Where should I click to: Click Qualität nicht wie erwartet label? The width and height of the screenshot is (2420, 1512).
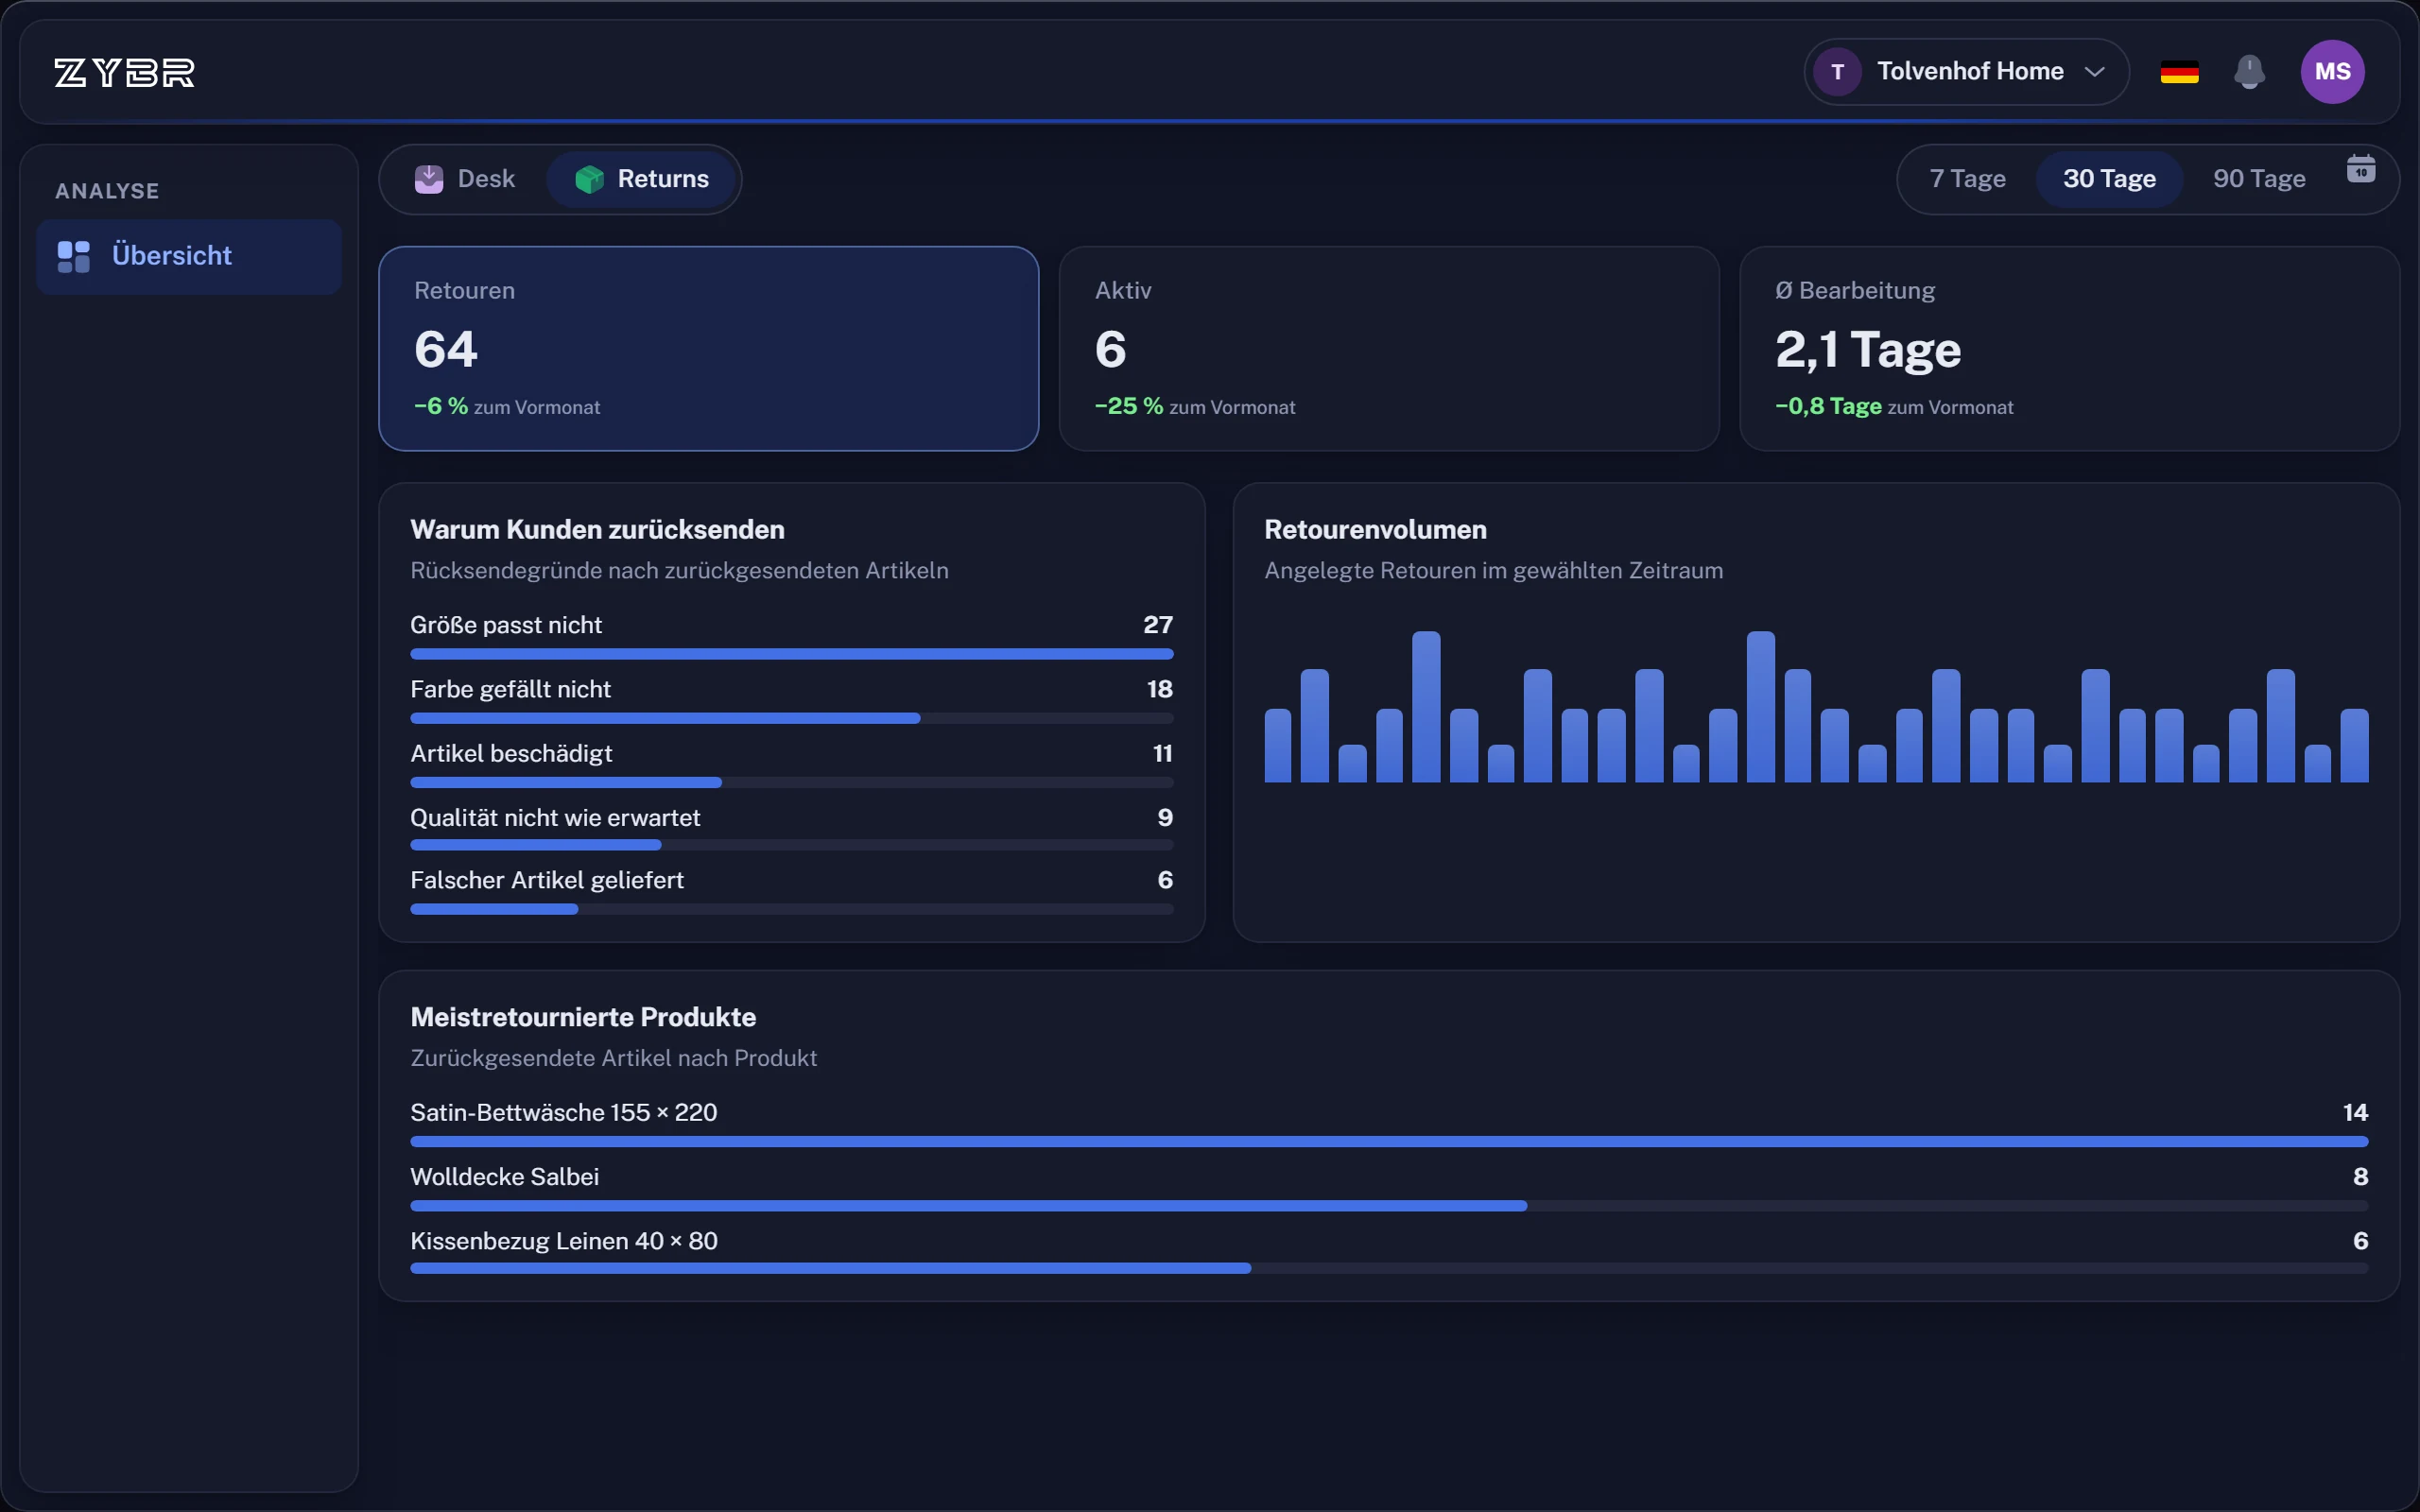click(555, 818)
